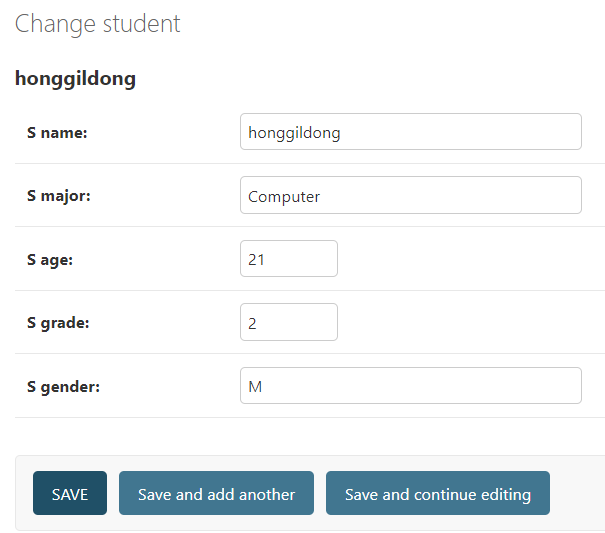This screenshot has width=605, height=533.
Task: Click the "S grade:" field label
Action: pos(56,323)
